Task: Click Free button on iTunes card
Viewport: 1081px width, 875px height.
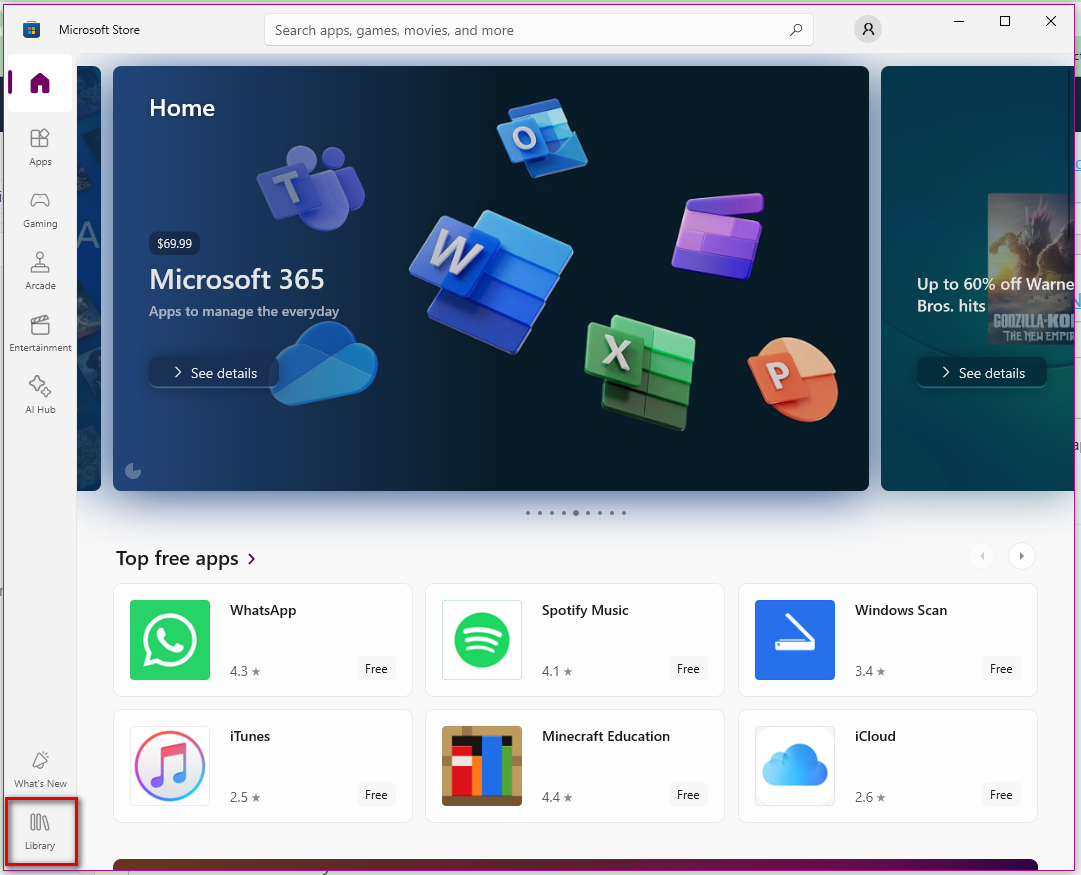Action: tap(376, 795)
